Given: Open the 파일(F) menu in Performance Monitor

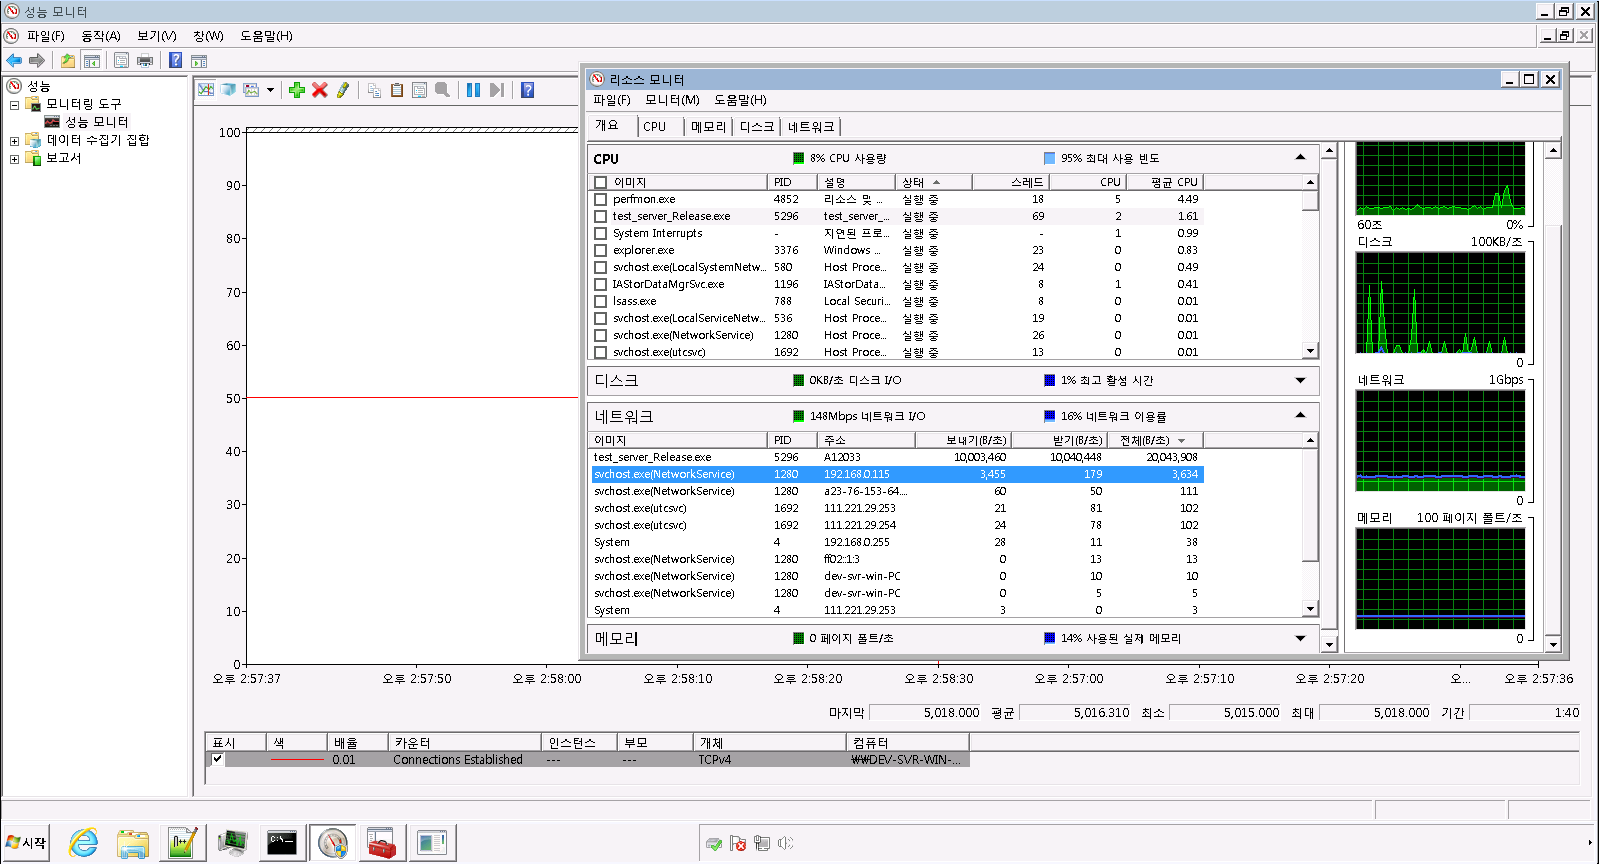Looking at the screenshot, I should point(45,35).
